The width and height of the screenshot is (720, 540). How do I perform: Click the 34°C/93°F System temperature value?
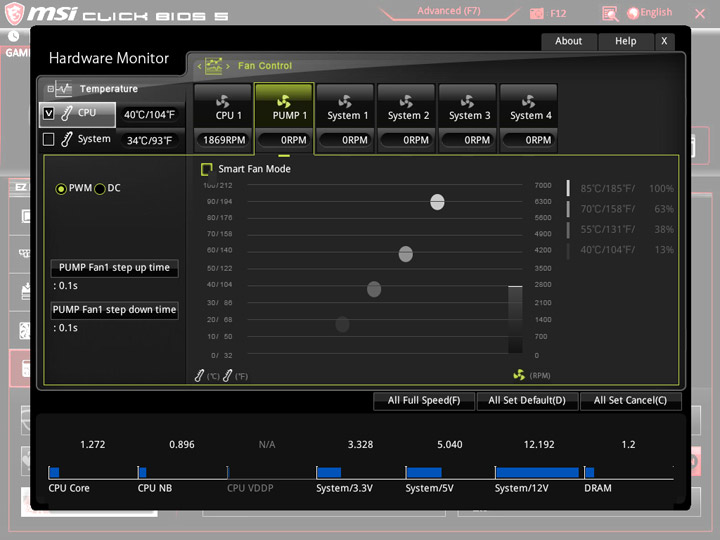149,141
